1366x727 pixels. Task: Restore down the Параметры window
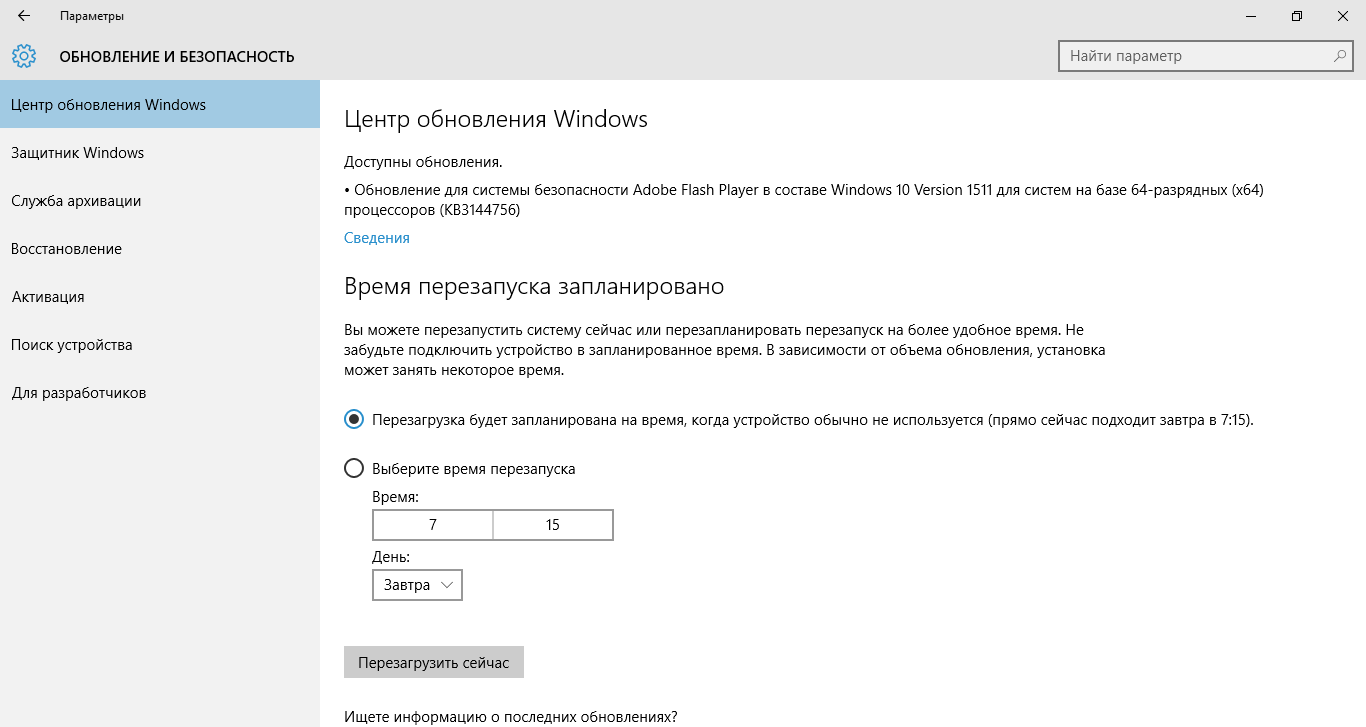(x=1297, y=16)
